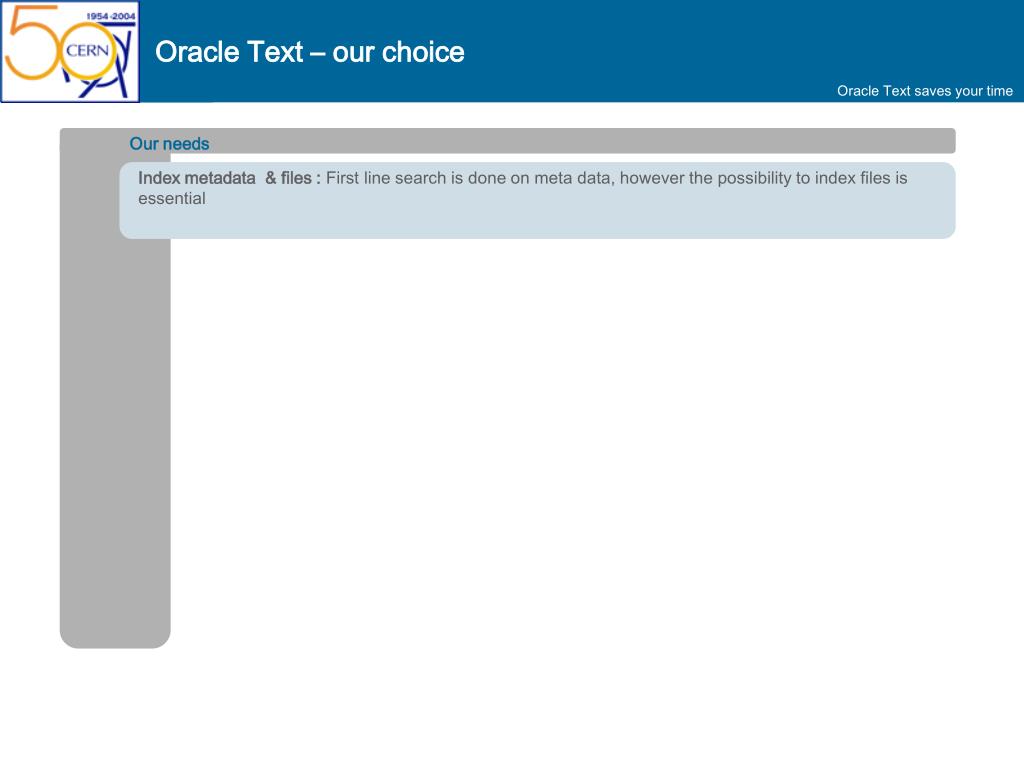Viewport: 1024px width, 768px height.
Task: Click the 'Oracle Text saves your time' tagline
Action: coord(925,91)
